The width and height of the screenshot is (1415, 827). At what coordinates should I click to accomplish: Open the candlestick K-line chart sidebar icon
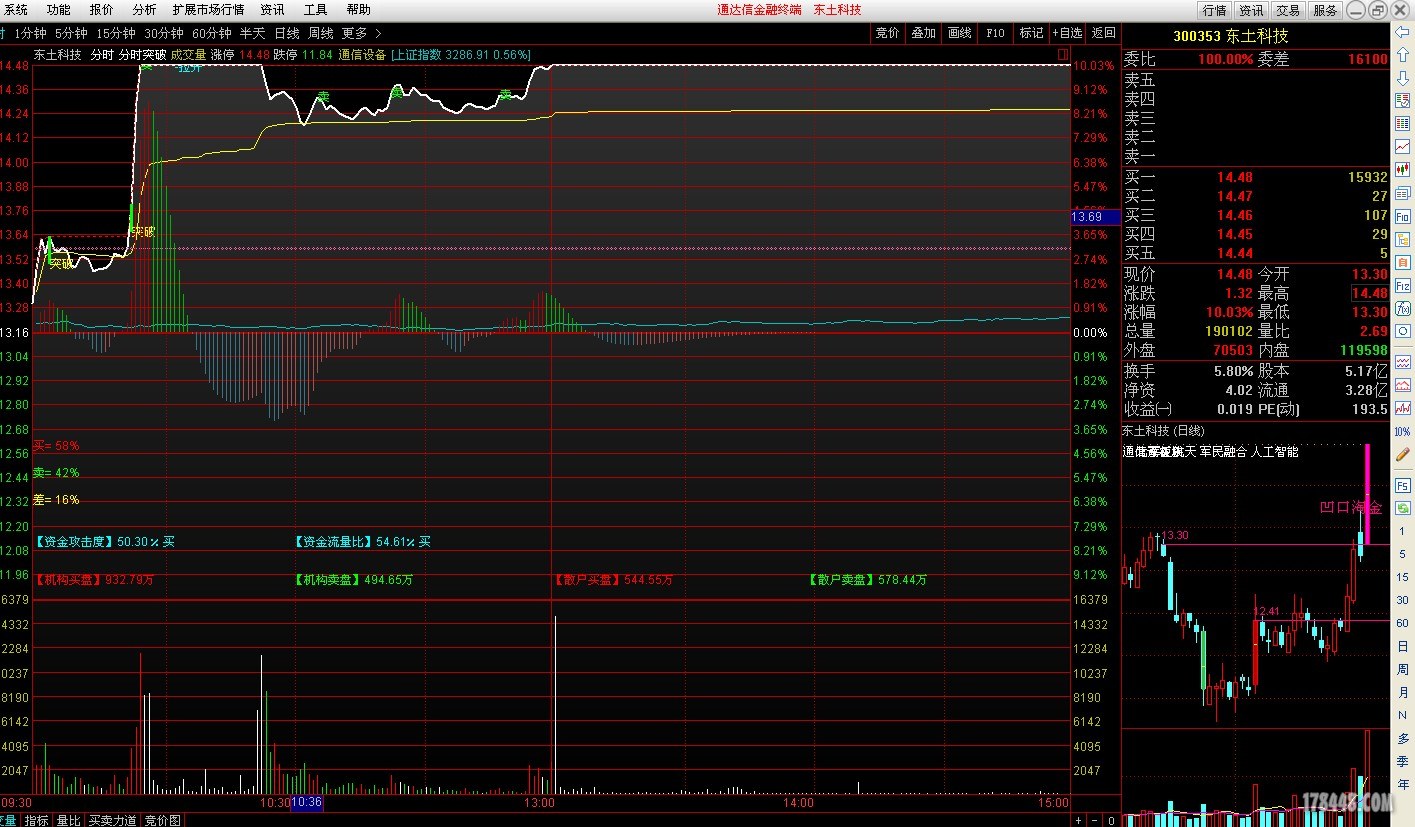(1403, 168)
